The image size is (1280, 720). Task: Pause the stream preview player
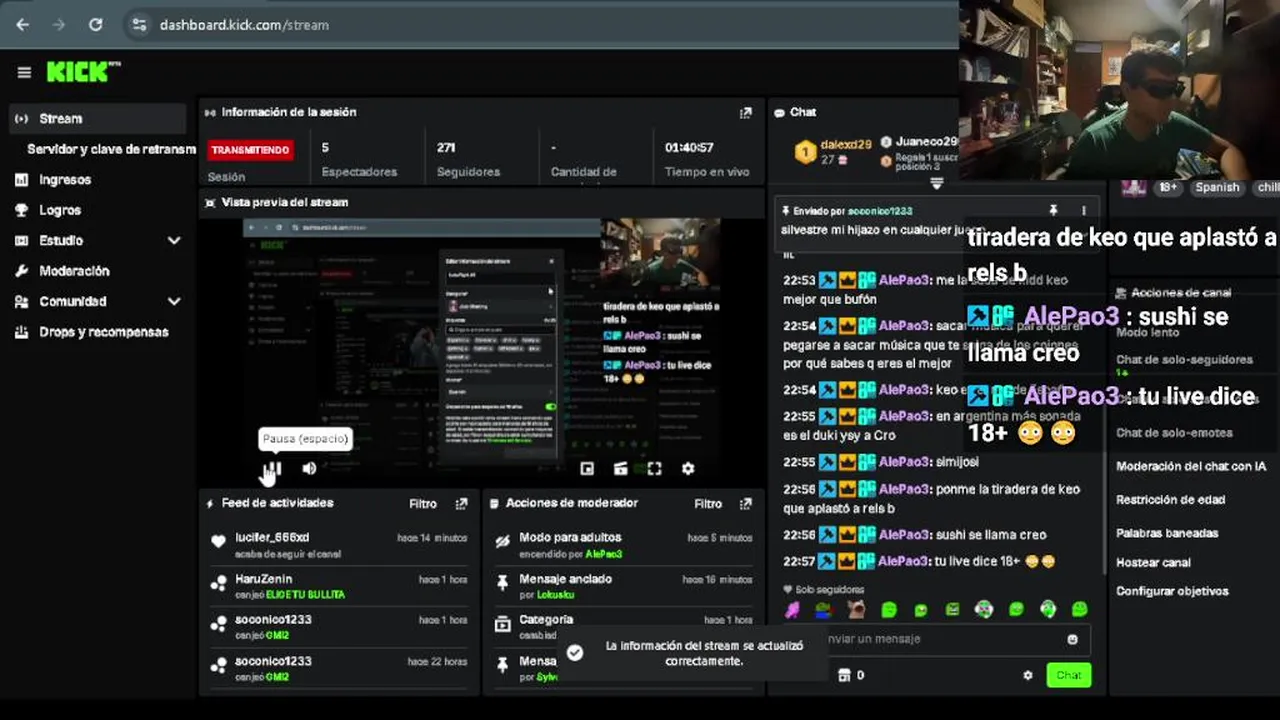(273, 468)
